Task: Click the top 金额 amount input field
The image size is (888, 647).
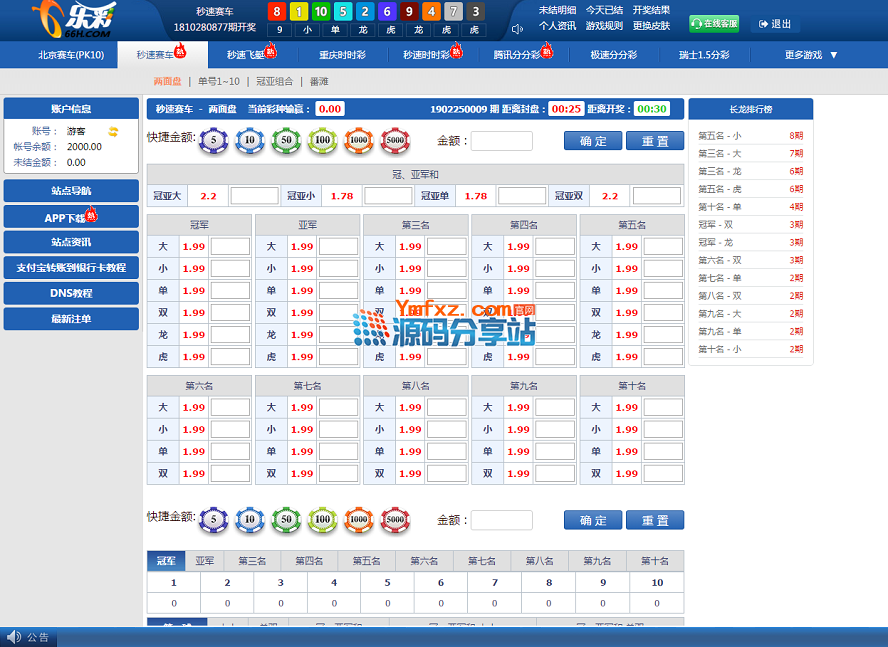Action: 501,141
